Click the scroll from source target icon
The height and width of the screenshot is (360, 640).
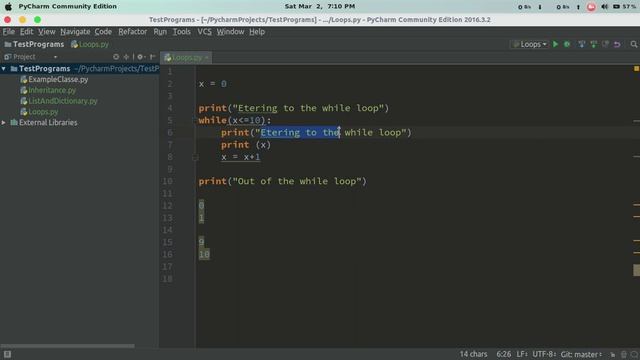(116, 57)
